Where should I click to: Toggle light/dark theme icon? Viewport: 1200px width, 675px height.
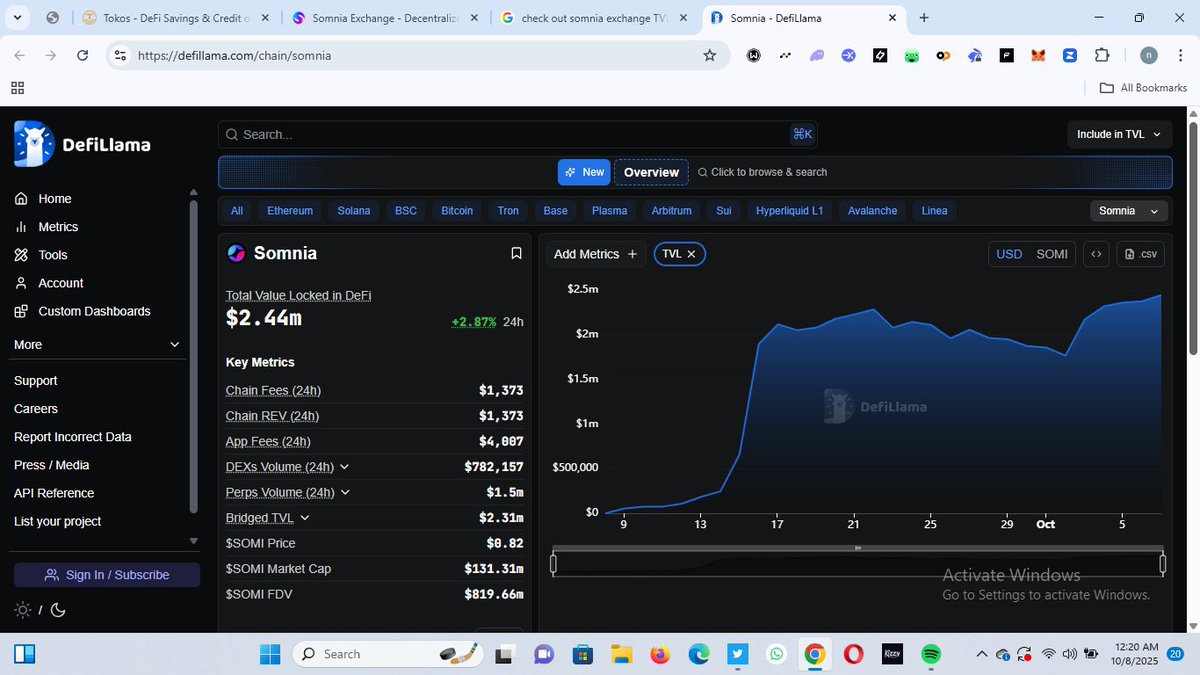pos(39,609)
